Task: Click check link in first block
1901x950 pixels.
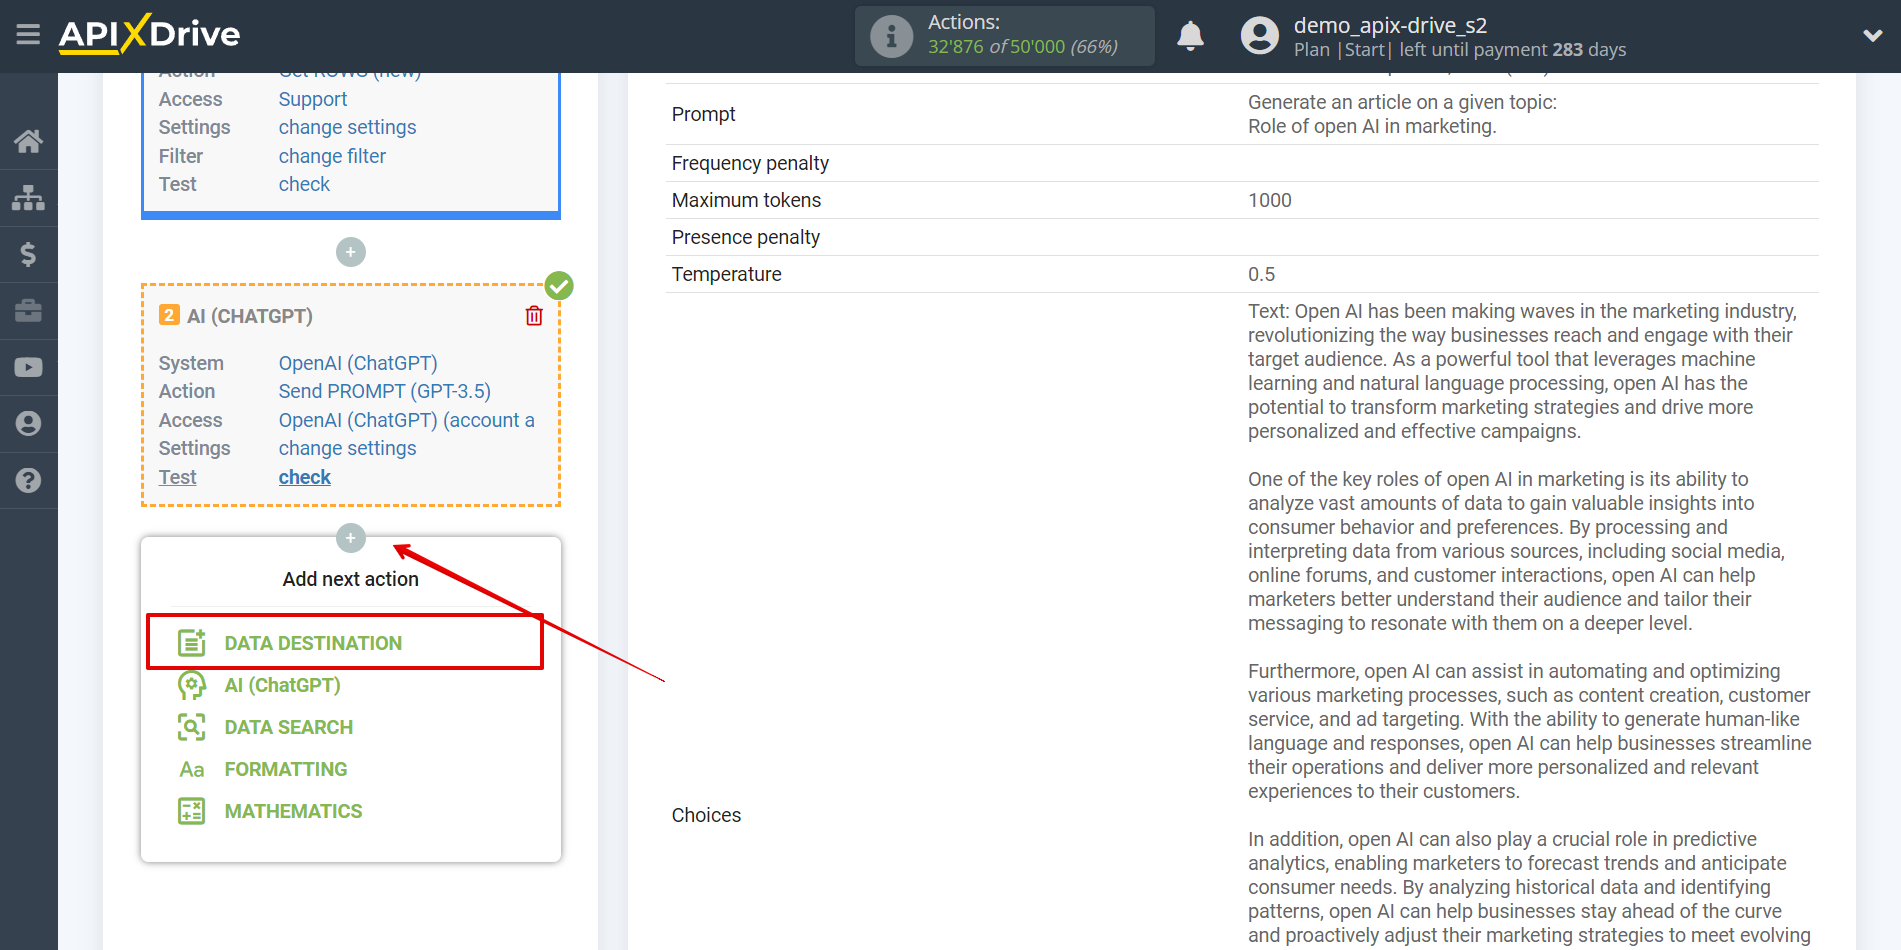Action: pos(304,184)
